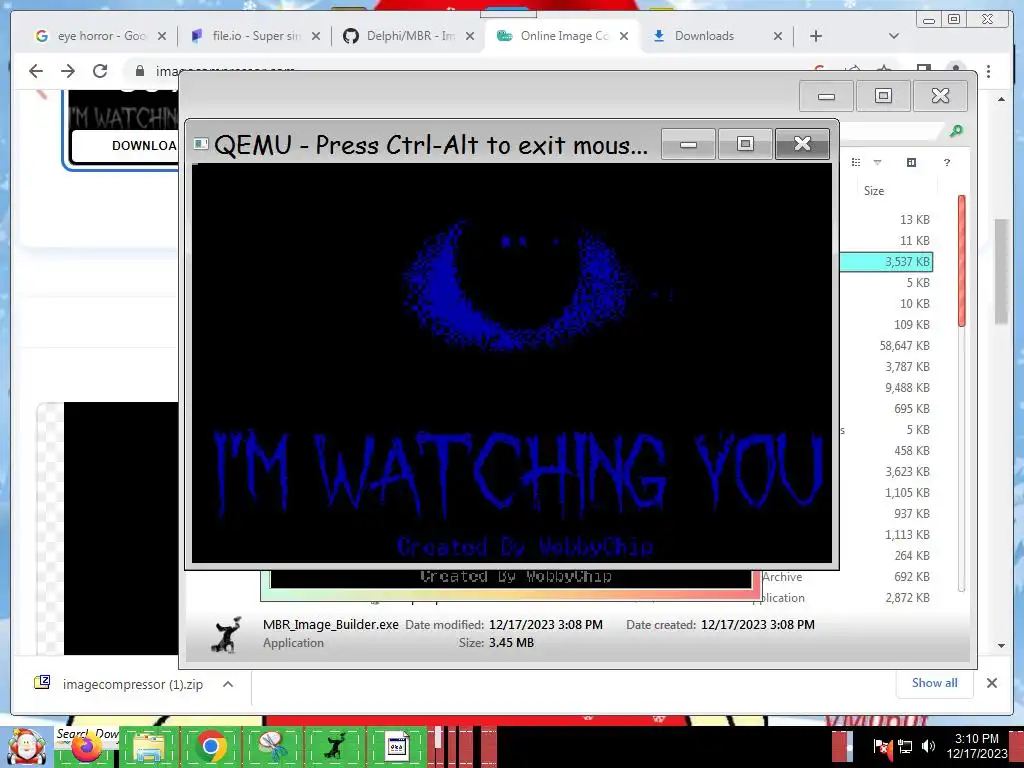Select the Online Image Compressor tab
This screenshot has height=768, width=1024.
(x=564, y=36)
